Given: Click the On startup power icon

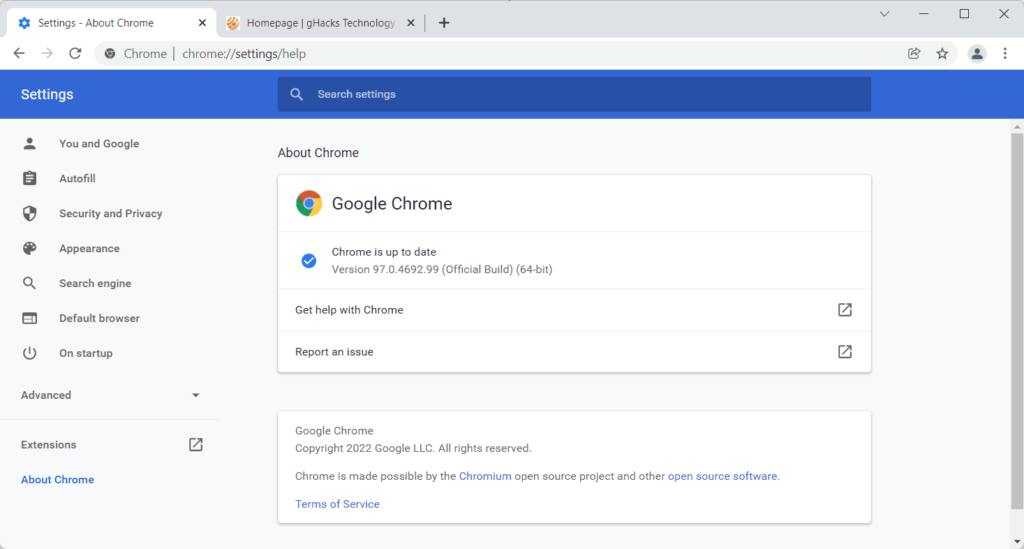Looking at the screenshot, I should (x=29, y=353).
